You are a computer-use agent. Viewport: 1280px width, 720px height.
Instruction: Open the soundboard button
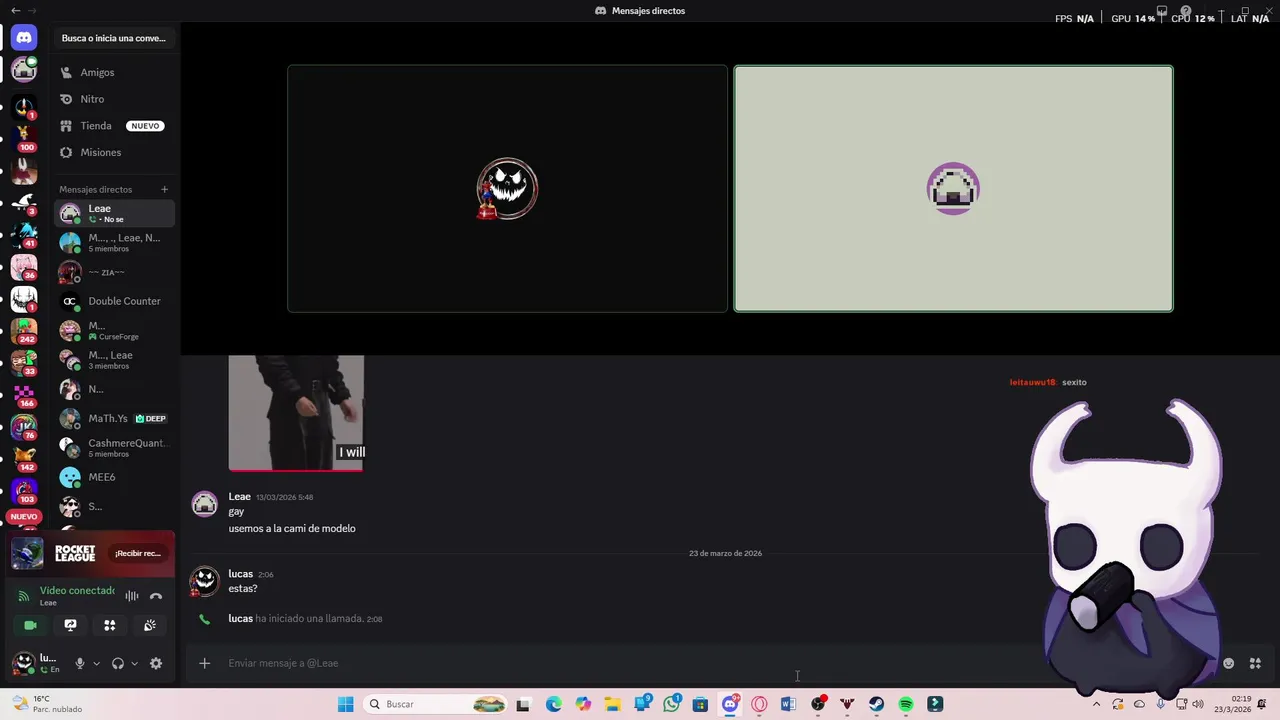(150, 625)
